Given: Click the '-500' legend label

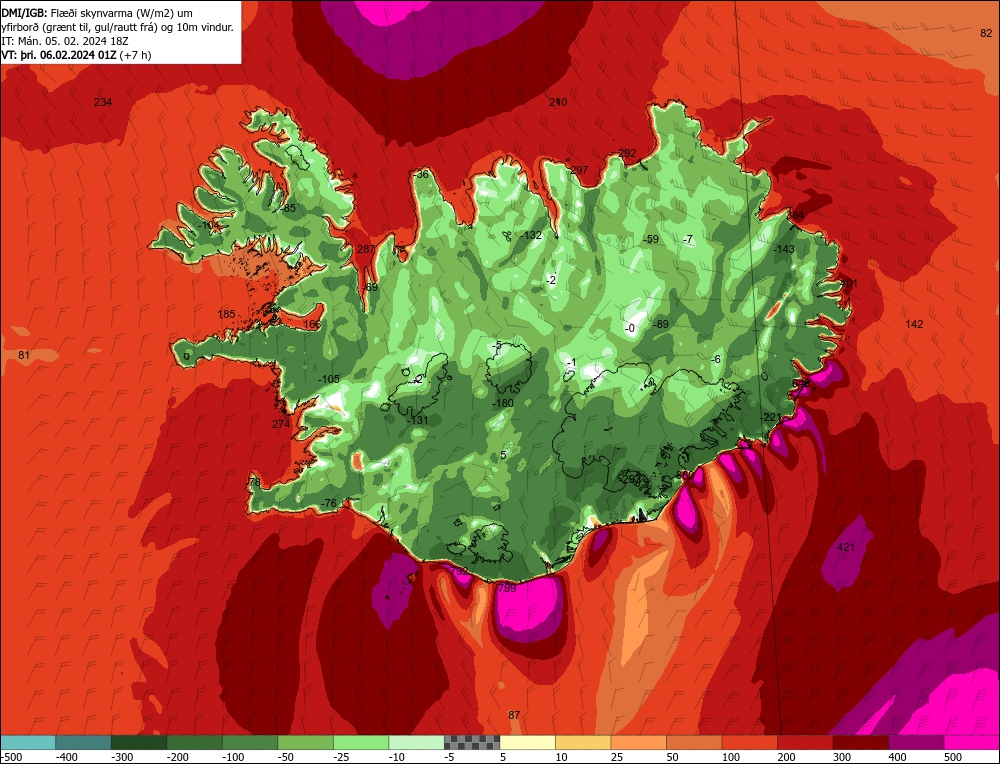Looking at the screenshot, I should (x=11, y=757).
